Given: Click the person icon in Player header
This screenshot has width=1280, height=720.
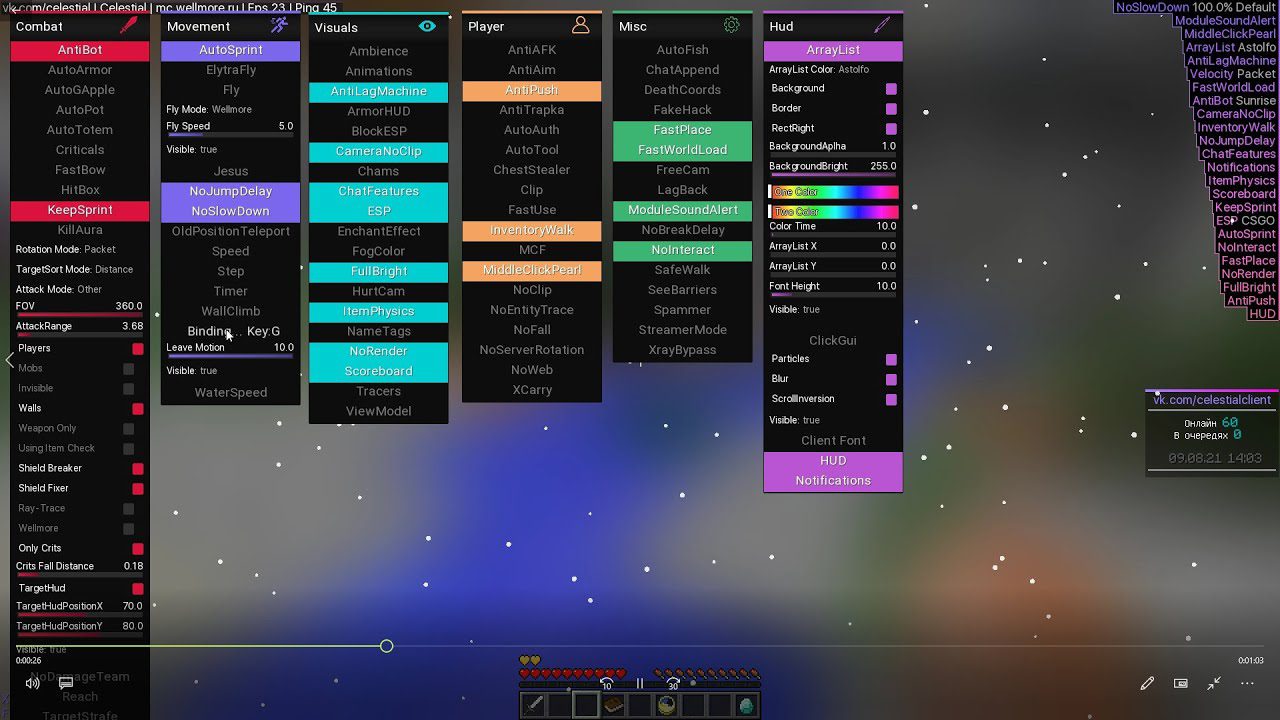Looking at the screenshot, I should [580, 26].
